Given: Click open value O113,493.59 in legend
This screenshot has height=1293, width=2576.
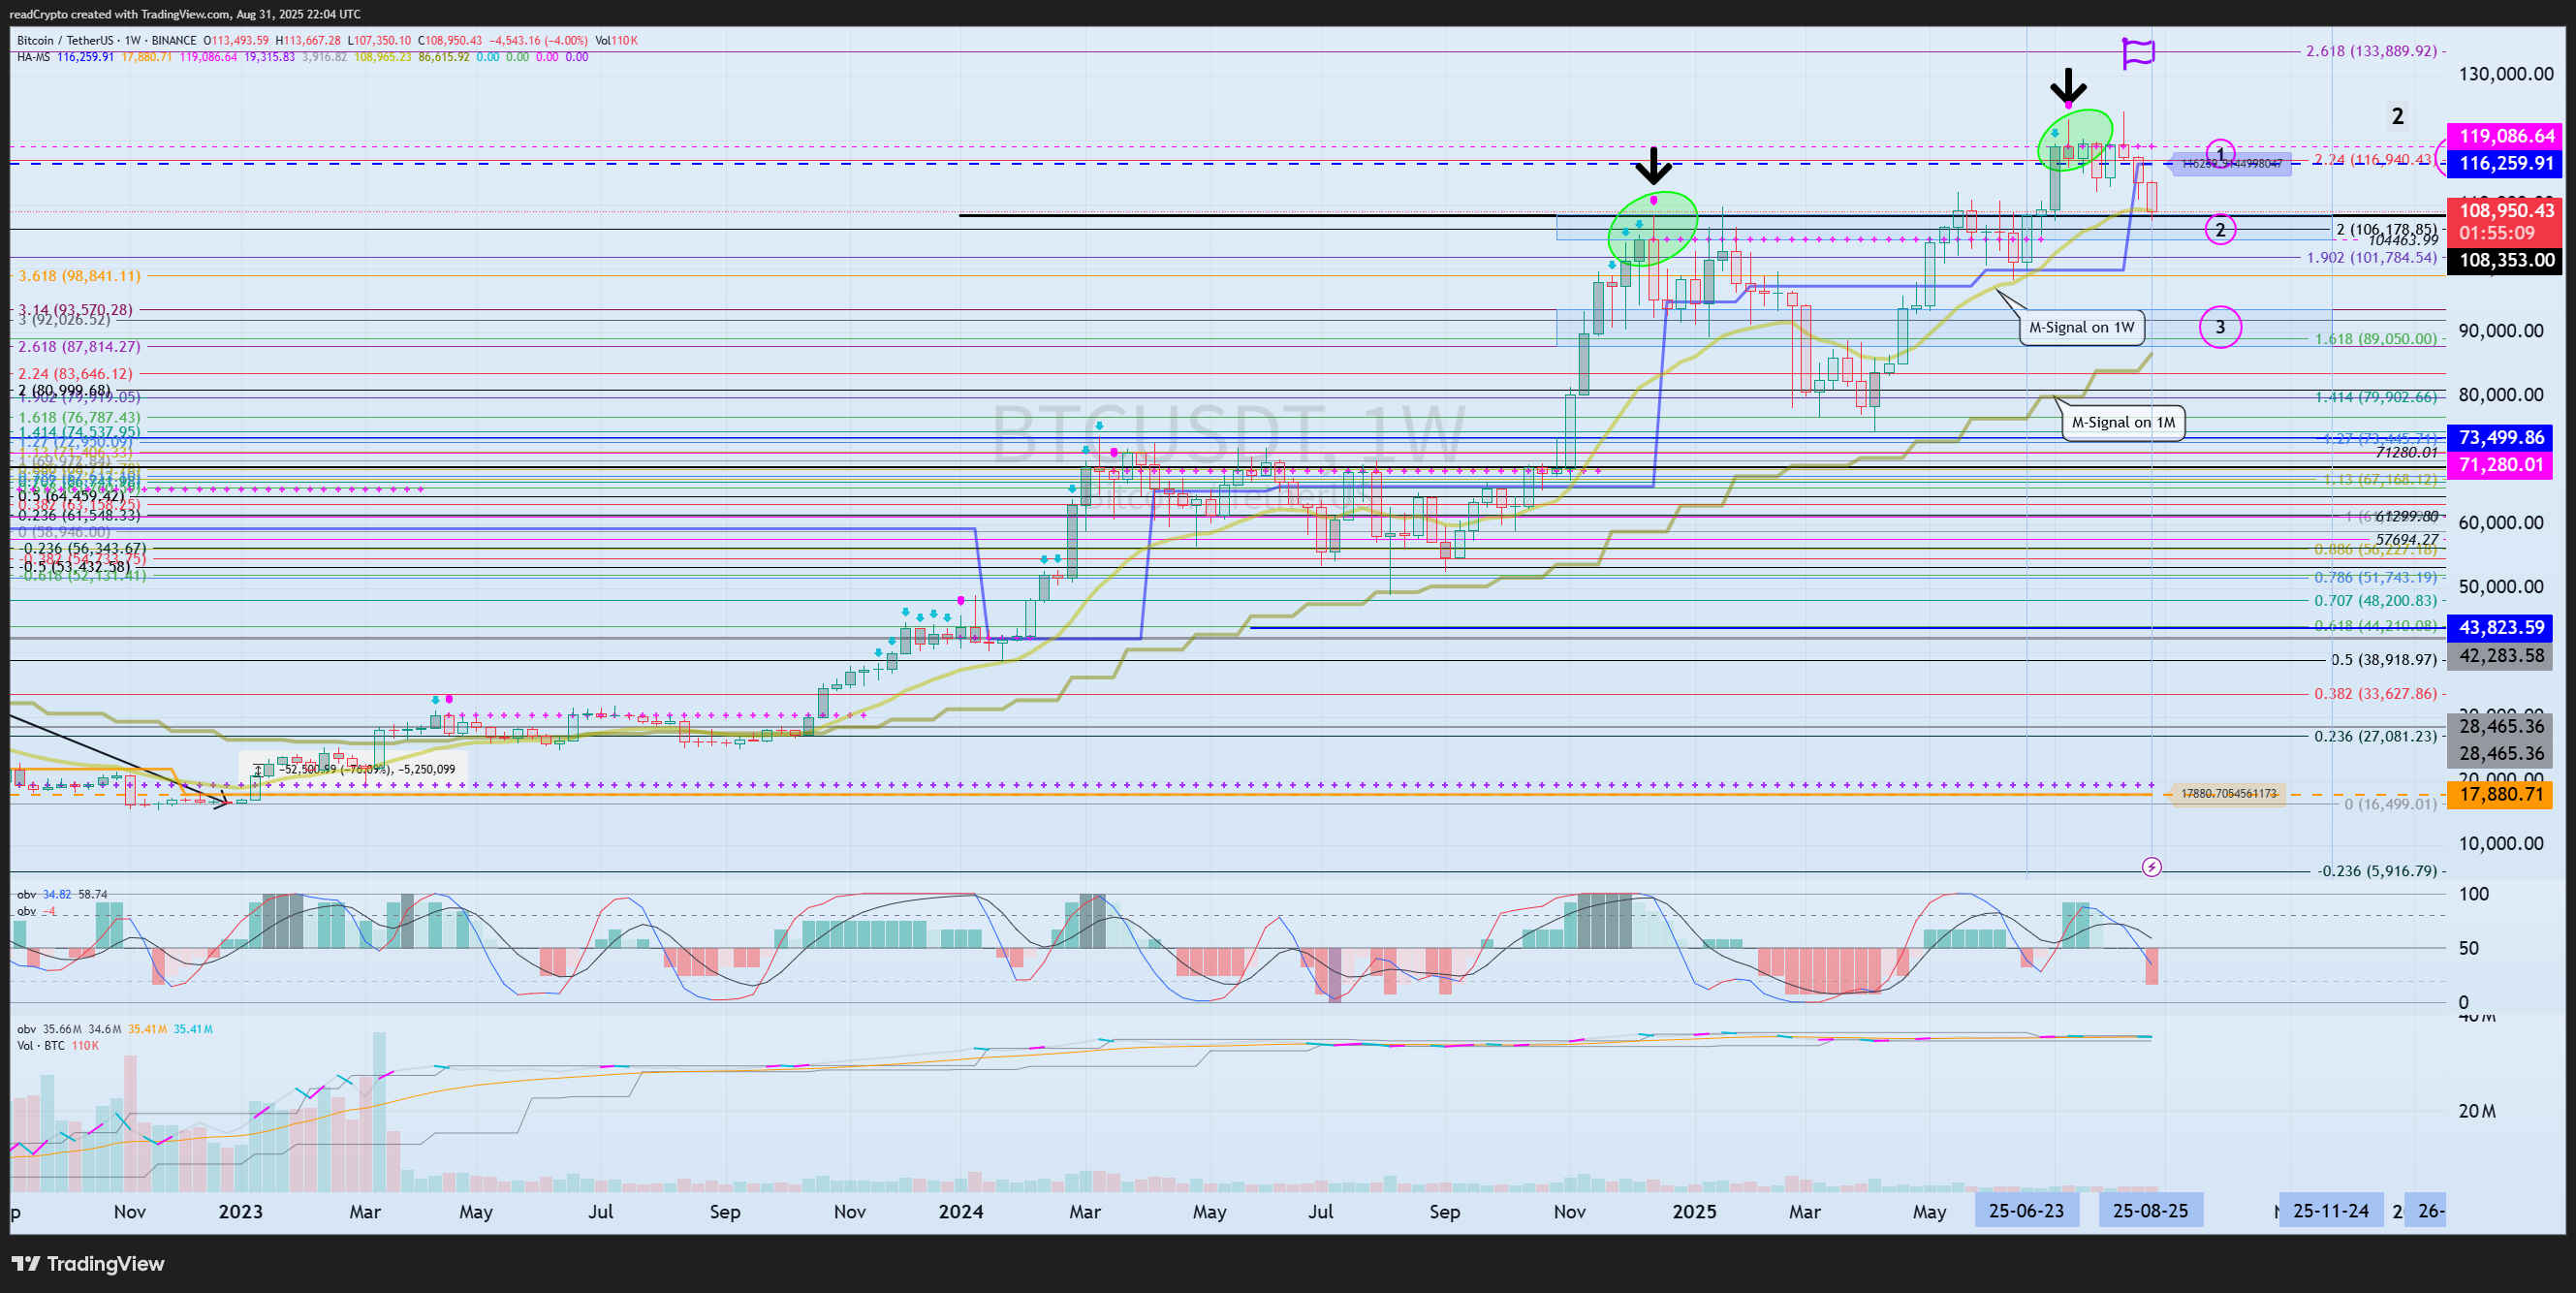Looking at the screenshot, I should (x=236, y=41).
